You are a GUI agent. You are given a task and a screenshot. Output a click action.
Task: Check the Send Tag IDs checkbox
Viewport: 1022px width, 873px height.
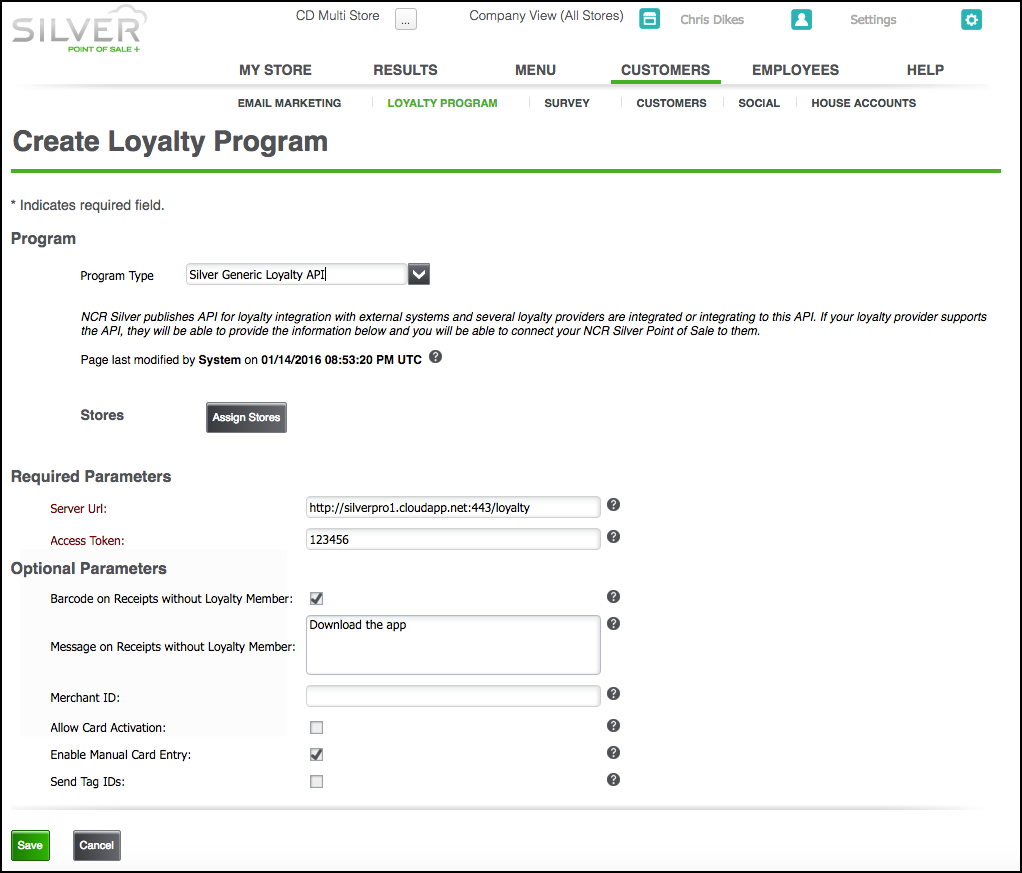(316, 781)
